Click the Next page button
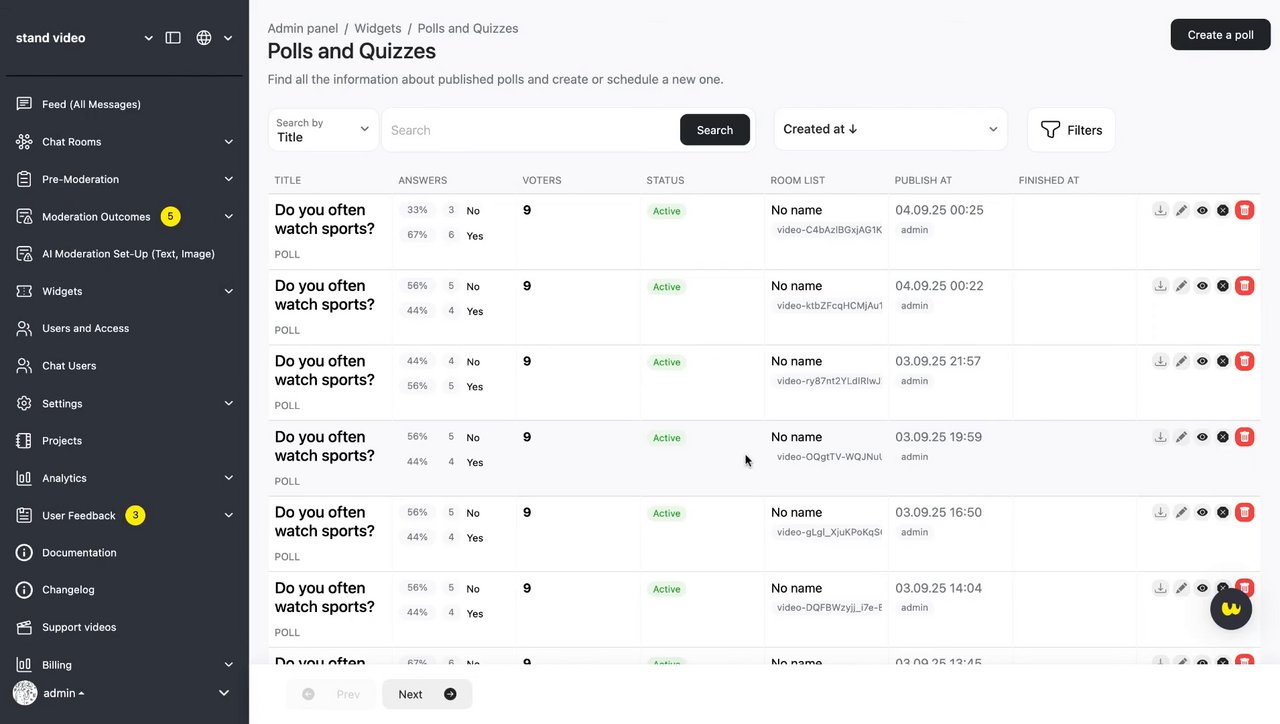Image resolution: width=1280 pixels, height=724 pixels. point(427,694)
